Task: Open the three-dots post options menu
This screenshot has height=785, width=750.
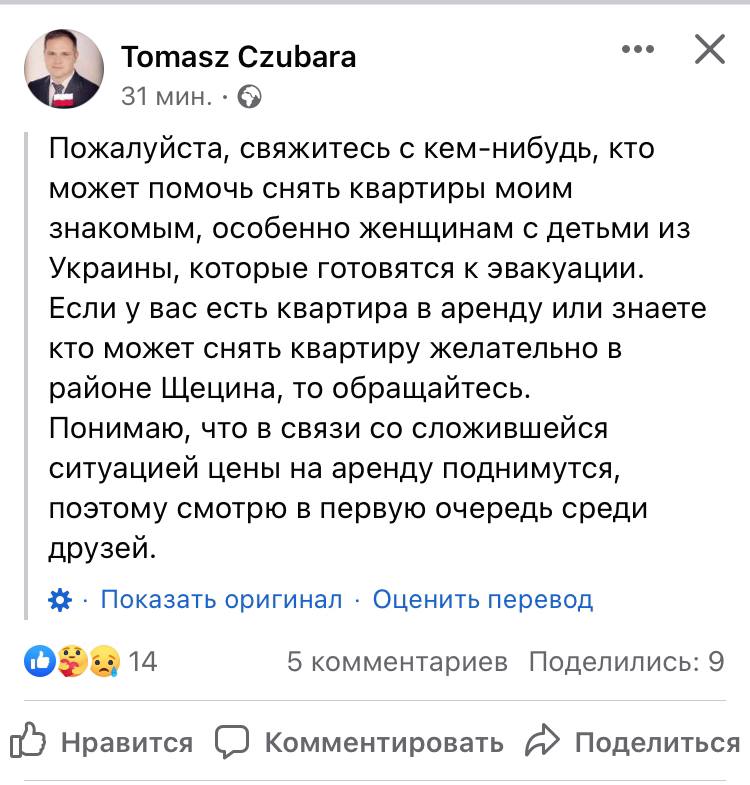Action: 637,49
